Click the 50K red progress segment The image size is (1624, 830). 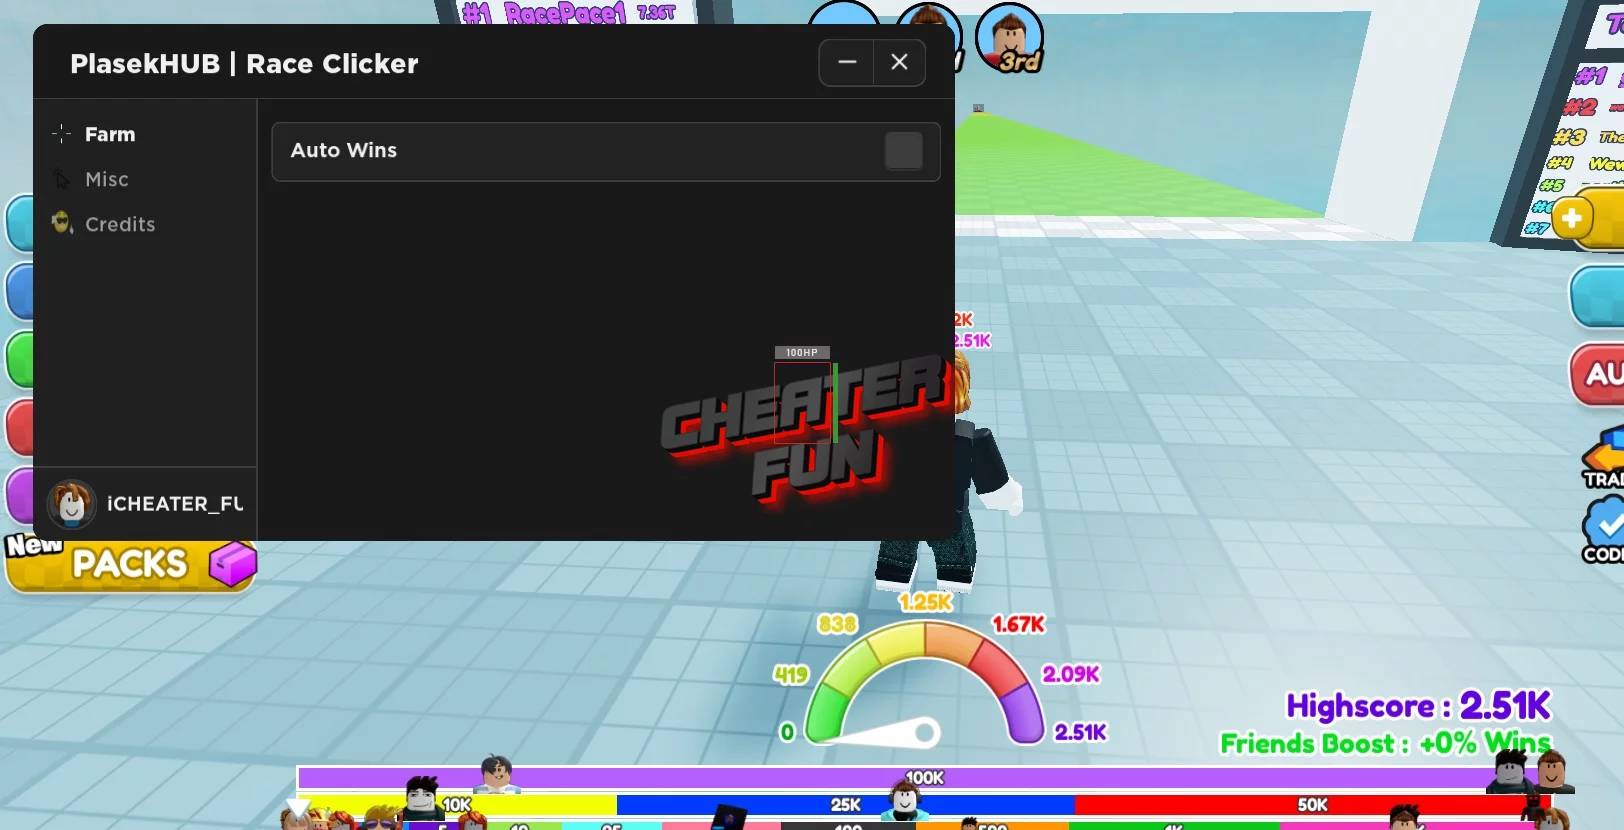(x=1312, y=805)
